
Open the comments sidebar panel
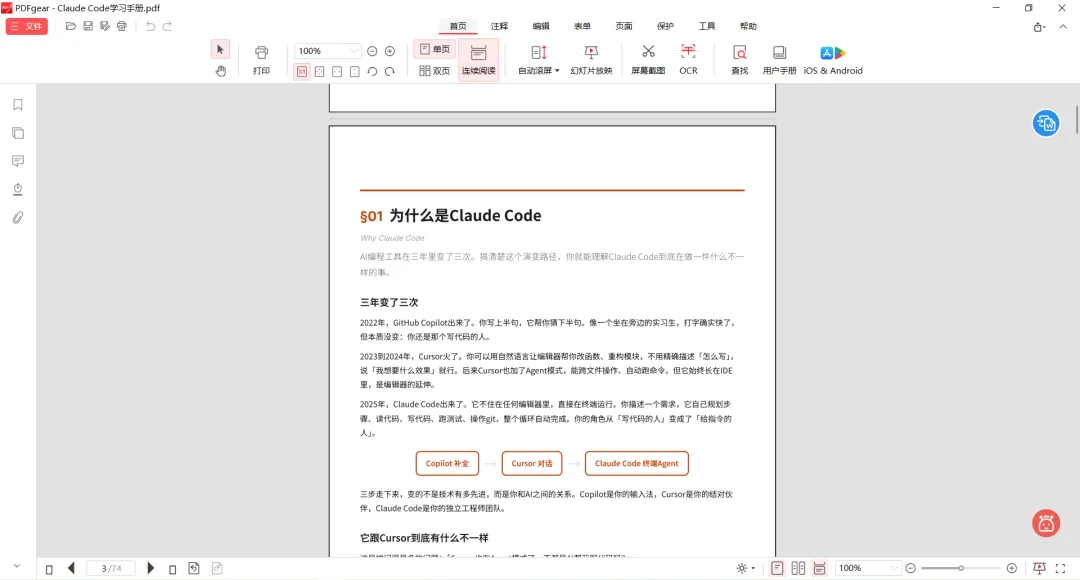(18, 161)
